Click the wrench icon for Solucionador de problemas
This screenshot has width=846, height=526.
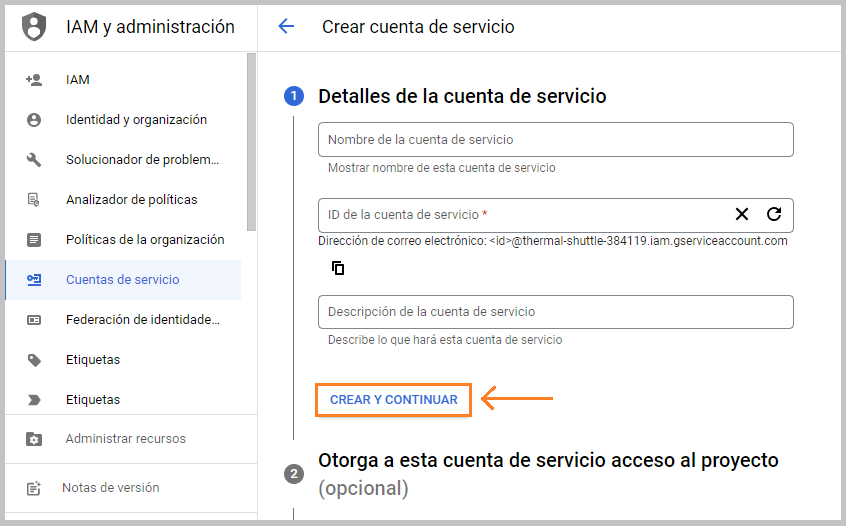tap(34, 160)
